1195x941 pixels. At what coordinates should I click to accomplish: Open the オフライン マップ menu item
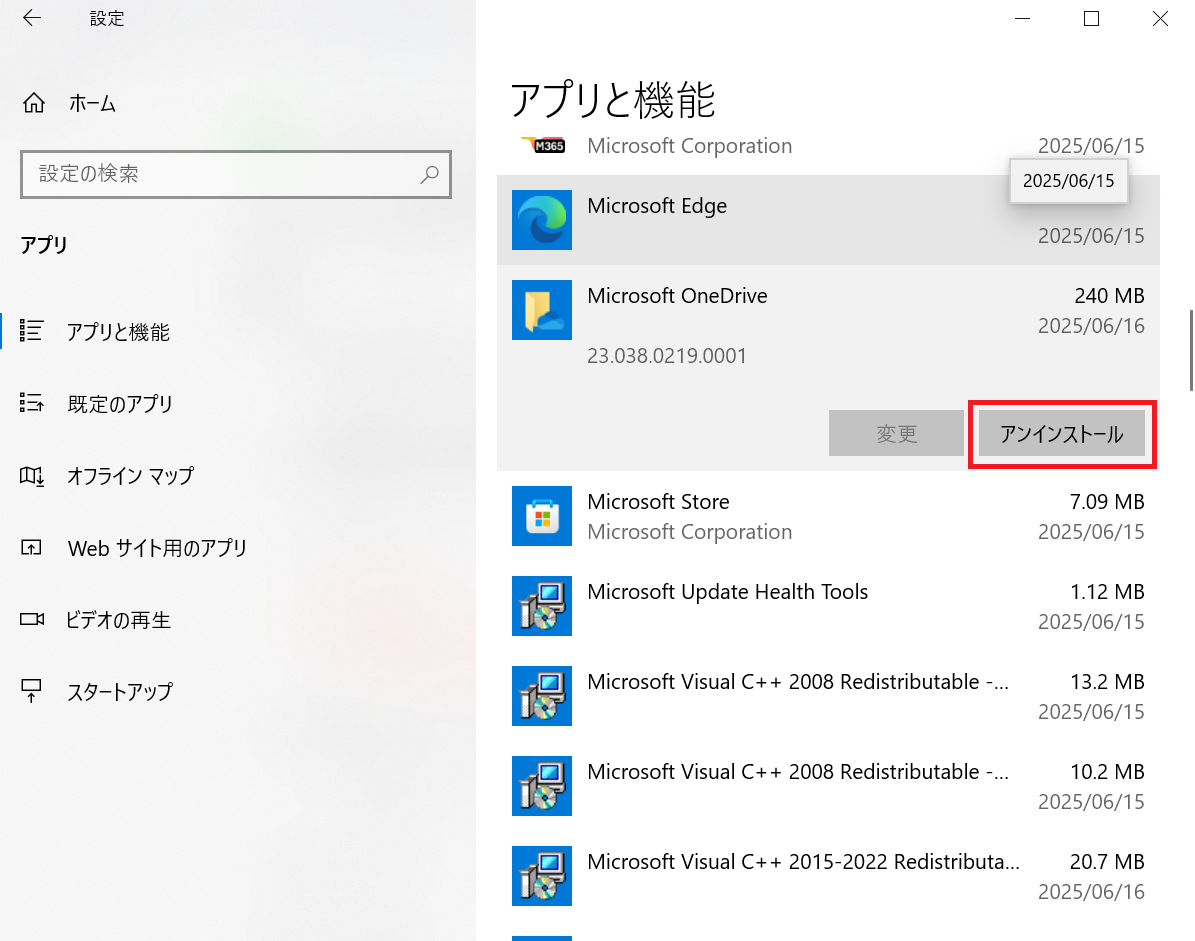tap(238, 475)
